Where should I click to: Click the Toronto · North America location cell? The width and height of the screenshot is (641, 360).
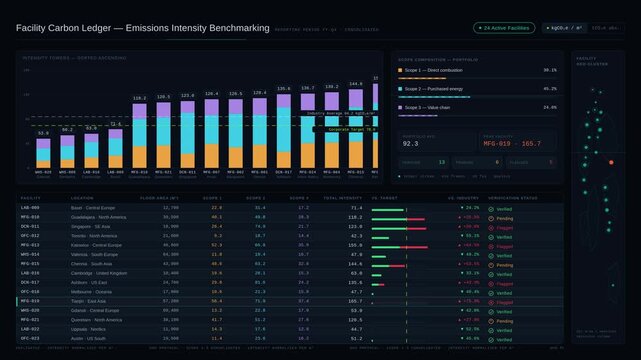(94, 236)
